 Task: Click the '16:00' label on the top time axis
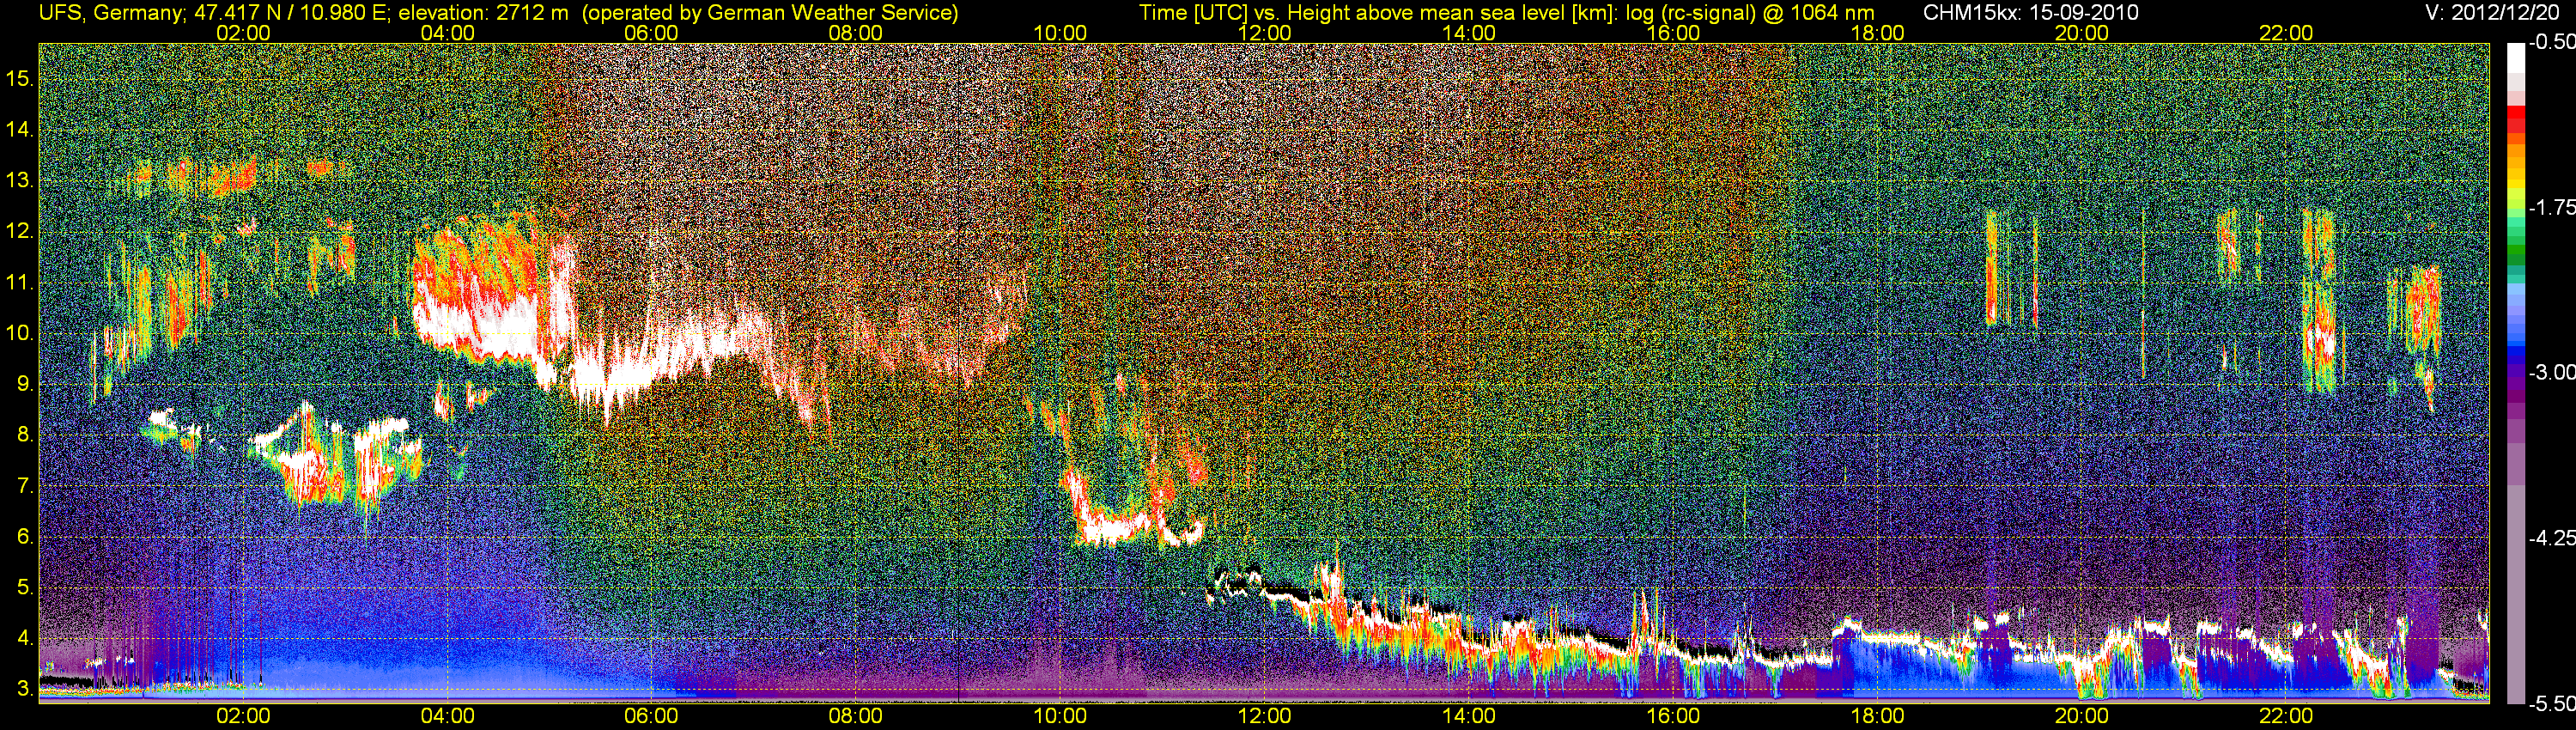click(x=1673, y=33)
